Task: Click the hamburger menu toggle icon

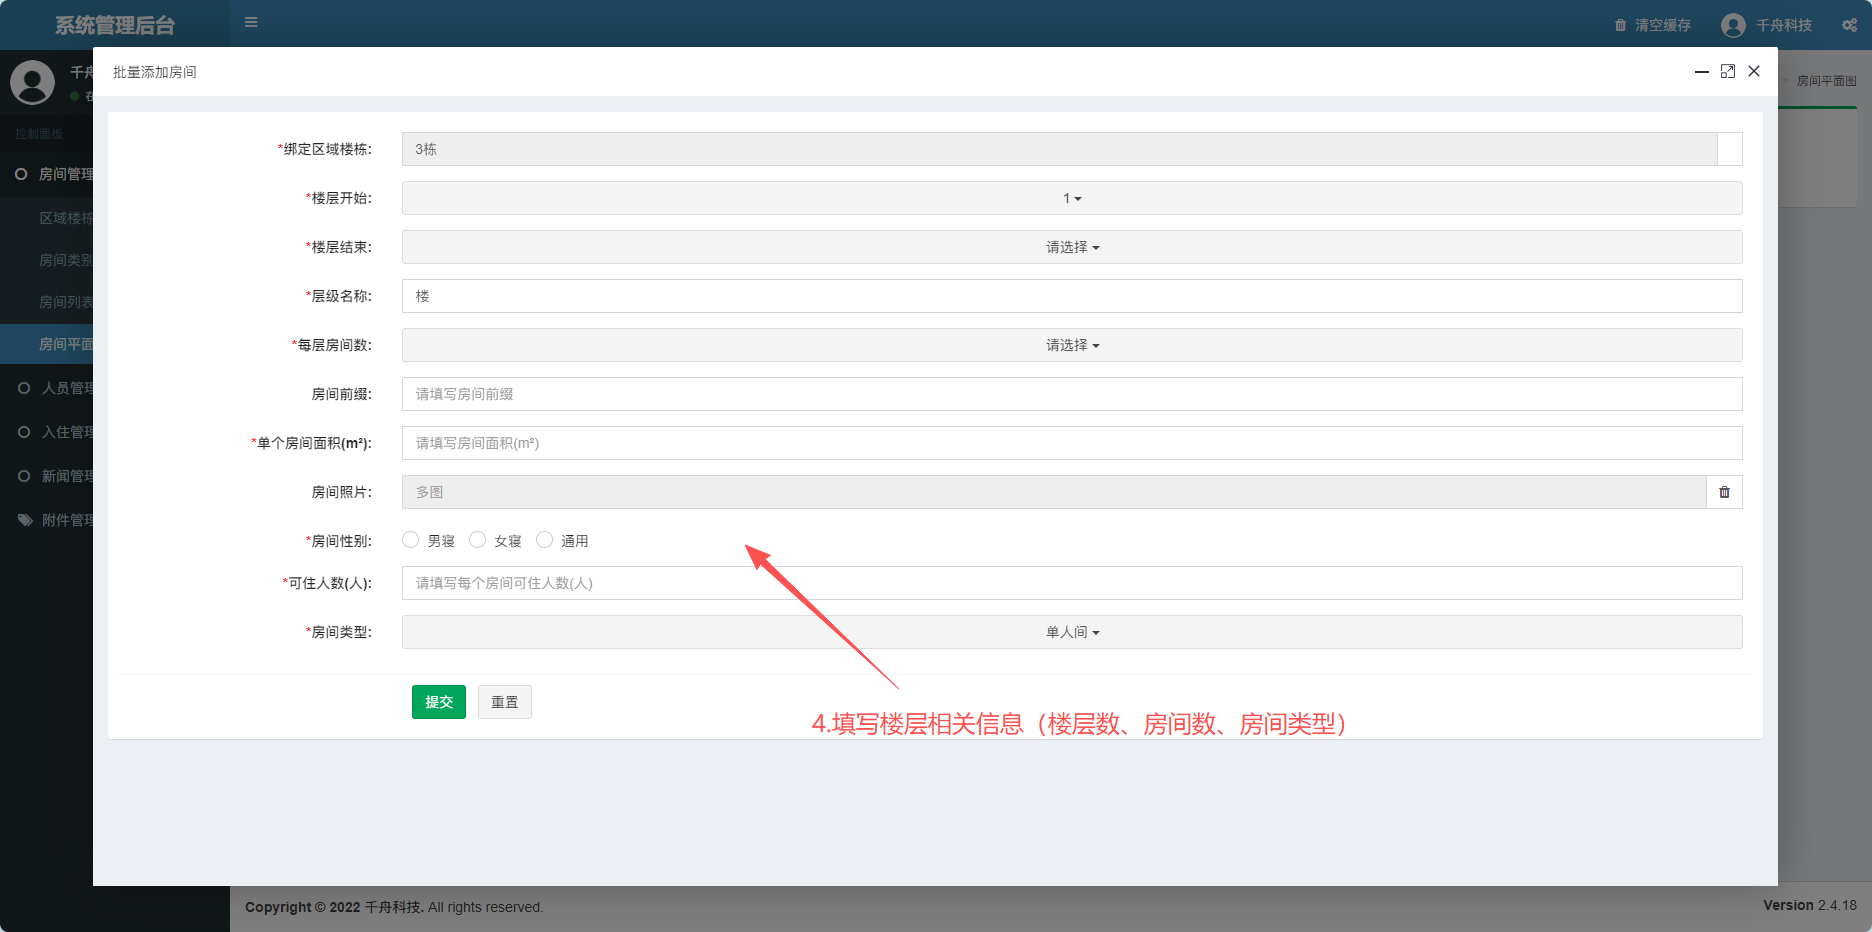Action: point(251,22)
